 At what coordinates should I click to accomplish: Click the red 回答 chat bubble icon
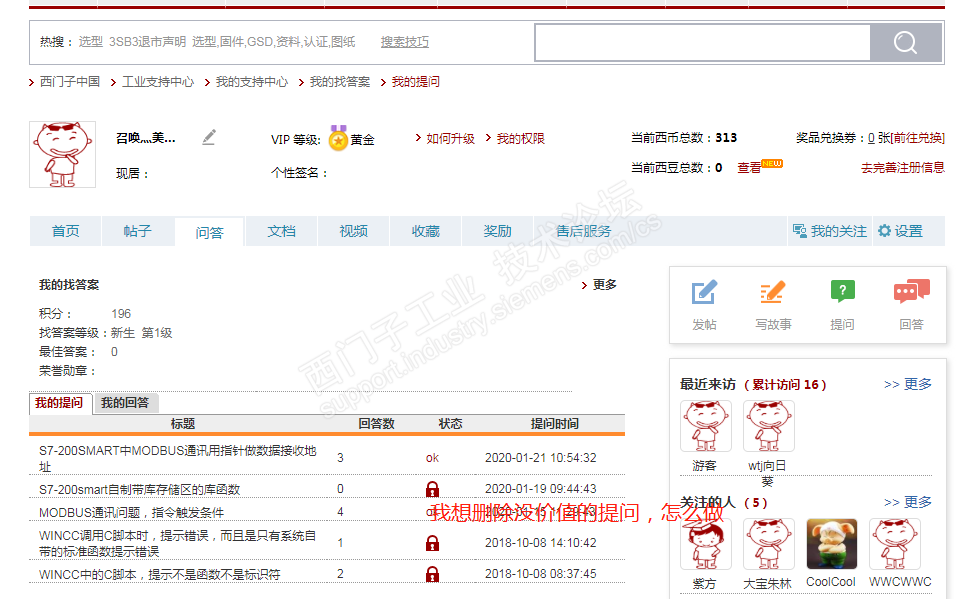(x=912, y=291)
